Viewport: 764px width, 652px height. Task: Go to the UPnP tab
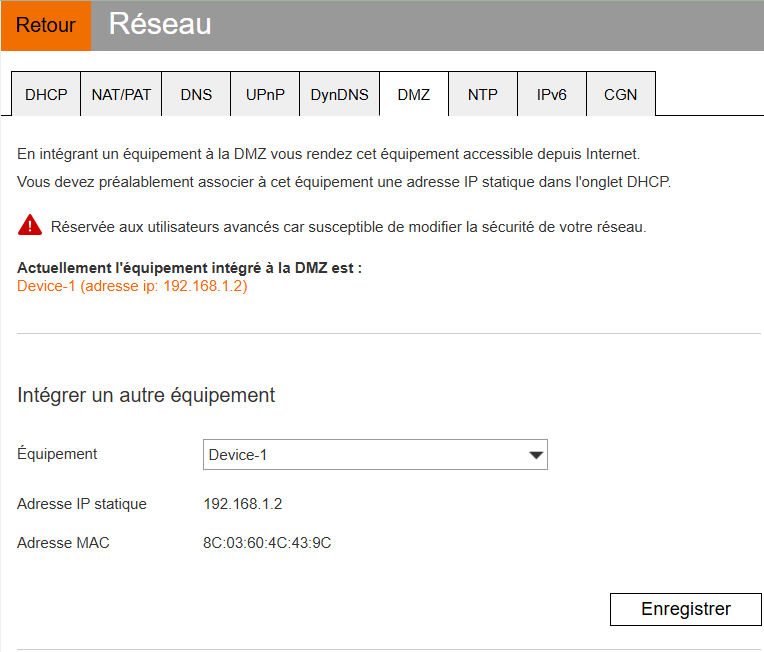[x=265, y=95]
